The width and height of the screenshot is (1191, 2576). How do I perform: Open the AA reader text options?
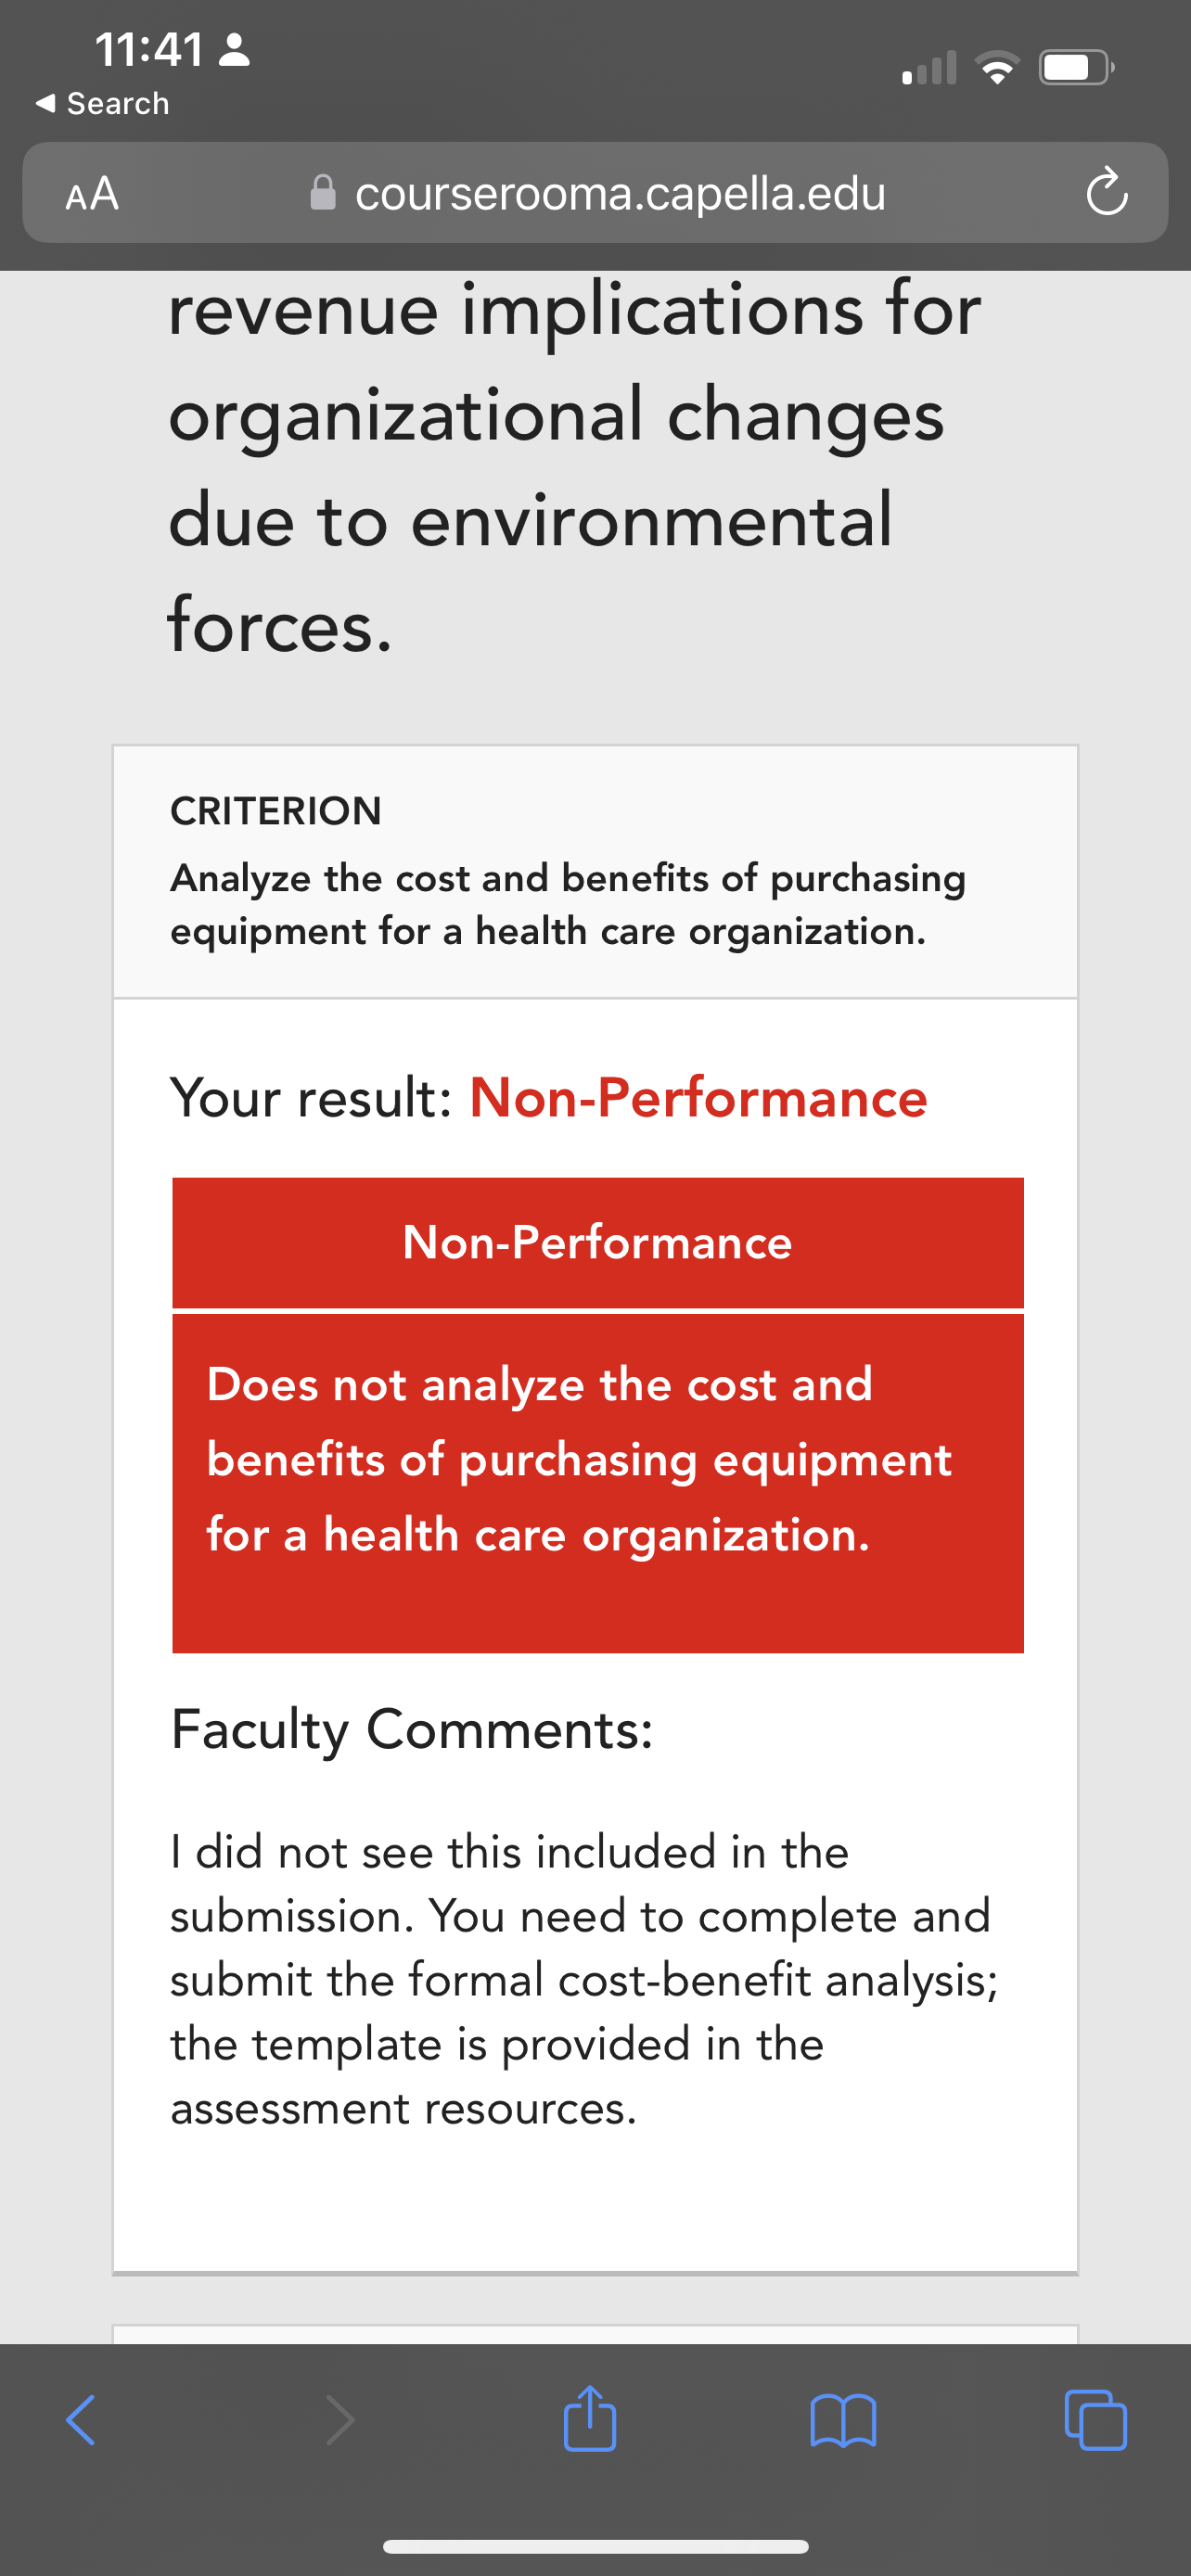pyautogui.click(x=92, y=193)
